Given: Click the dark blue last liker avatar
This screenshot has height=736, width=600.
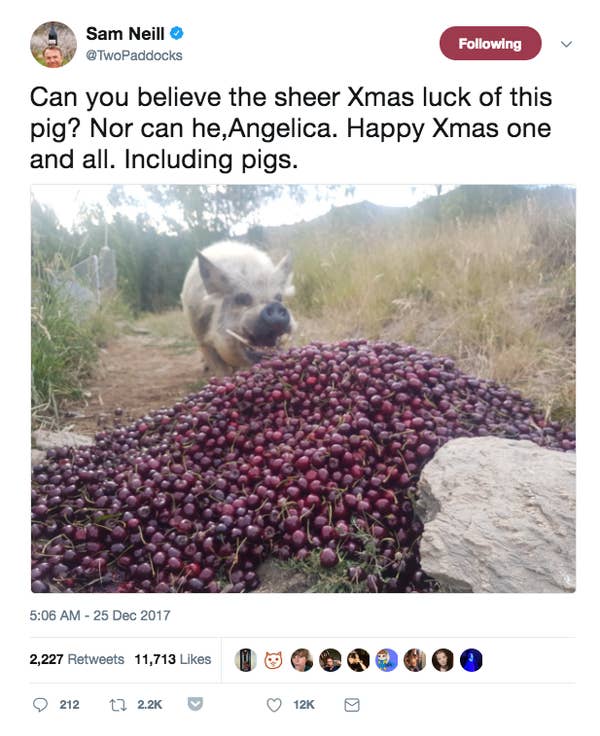Looking at the screenshot, I should pos(471,660).
